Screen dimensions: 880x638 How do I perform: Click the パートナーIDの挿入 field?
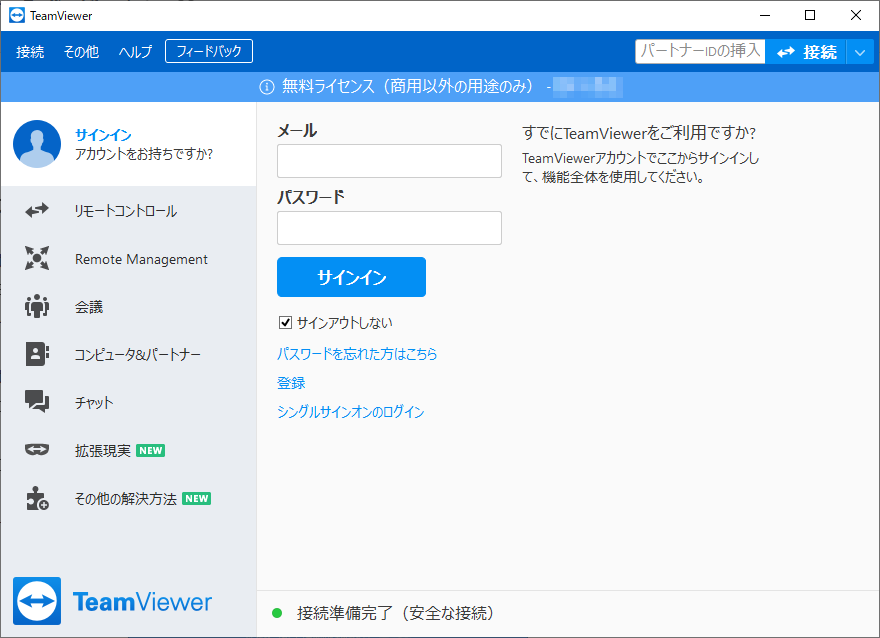coord(700,52)
